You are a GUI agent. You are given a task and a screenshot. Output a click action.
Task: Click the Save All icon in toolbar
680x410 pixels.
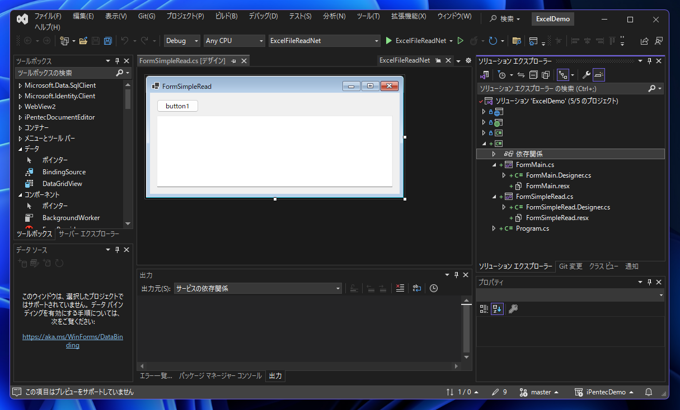(x=108, y=41)
